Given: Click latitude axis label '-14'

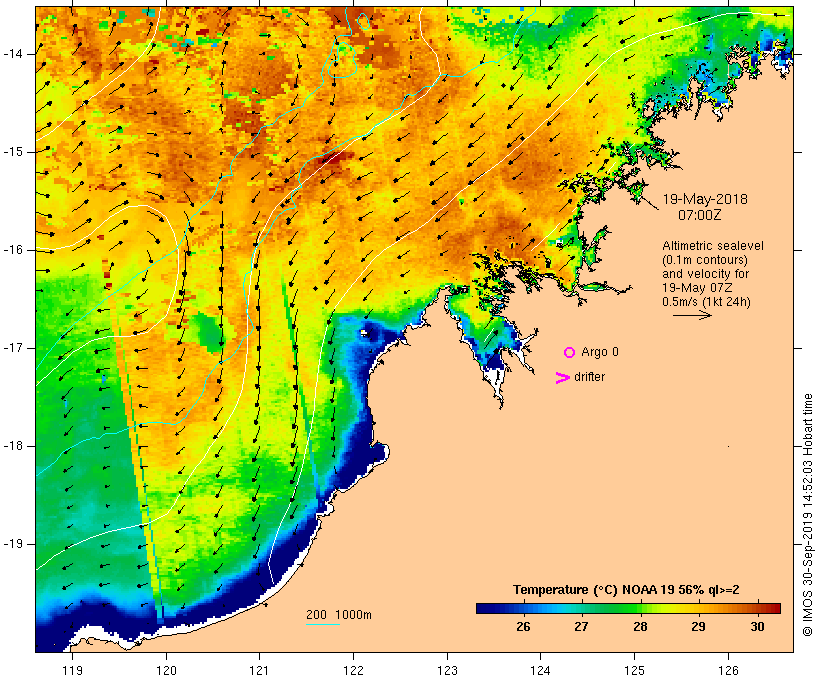Looking at the screenshot, I should [13, 54].
